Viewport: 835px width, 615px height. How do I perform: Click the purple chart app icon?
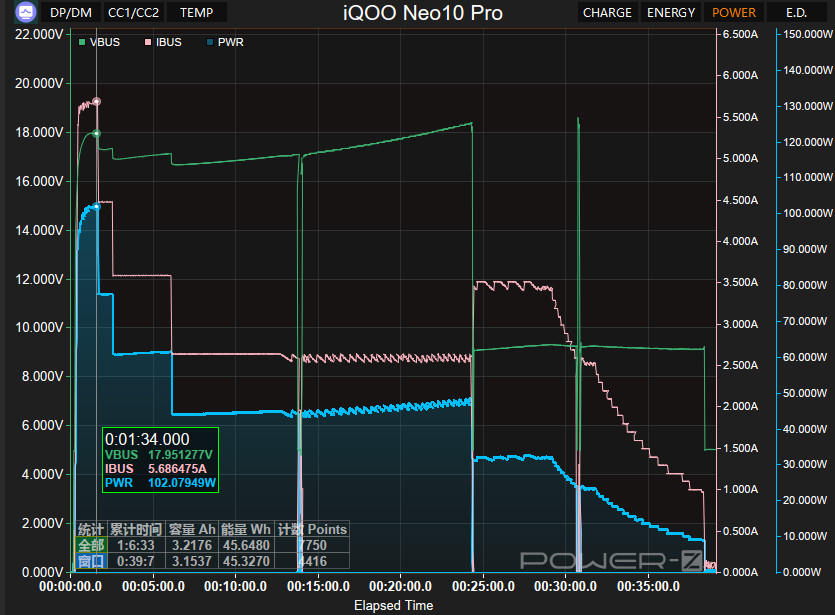(26, 12)
